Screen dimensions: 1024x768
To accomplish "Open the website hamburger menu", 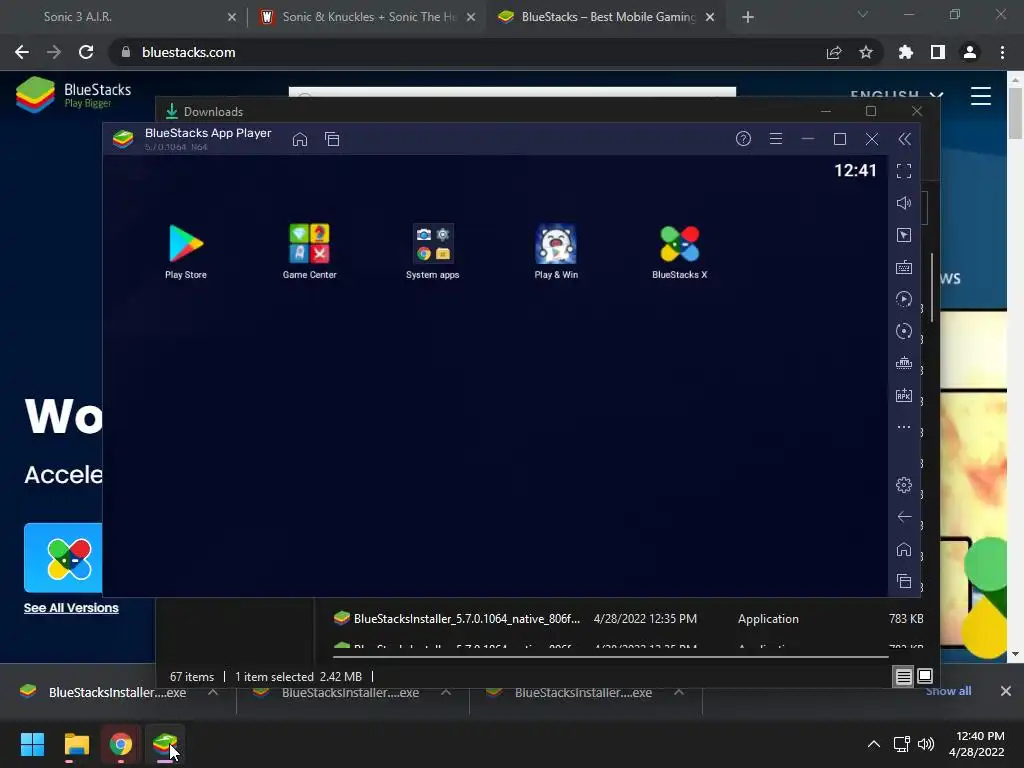I will click(x=981, y=96).
